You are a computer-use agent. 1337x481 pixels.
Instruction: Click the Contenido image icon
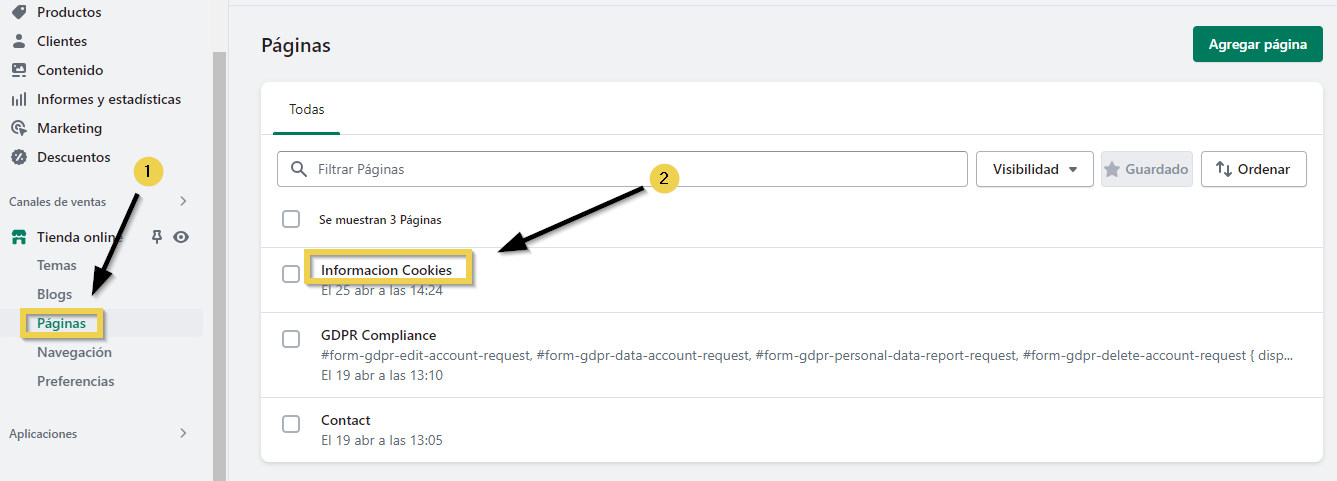click(x=18, y=70)
